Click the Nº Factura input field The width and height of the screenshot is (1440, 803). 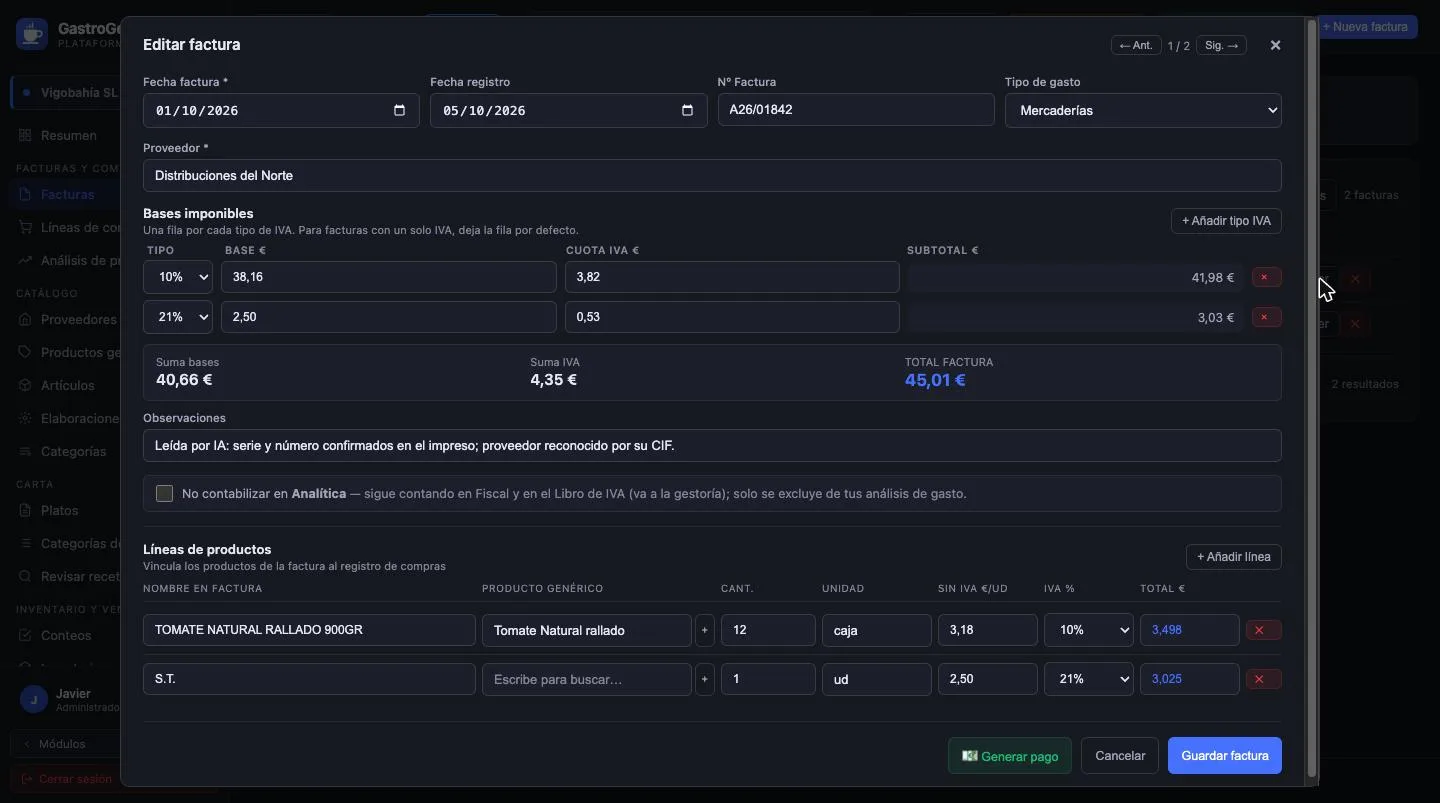(856, 110)
